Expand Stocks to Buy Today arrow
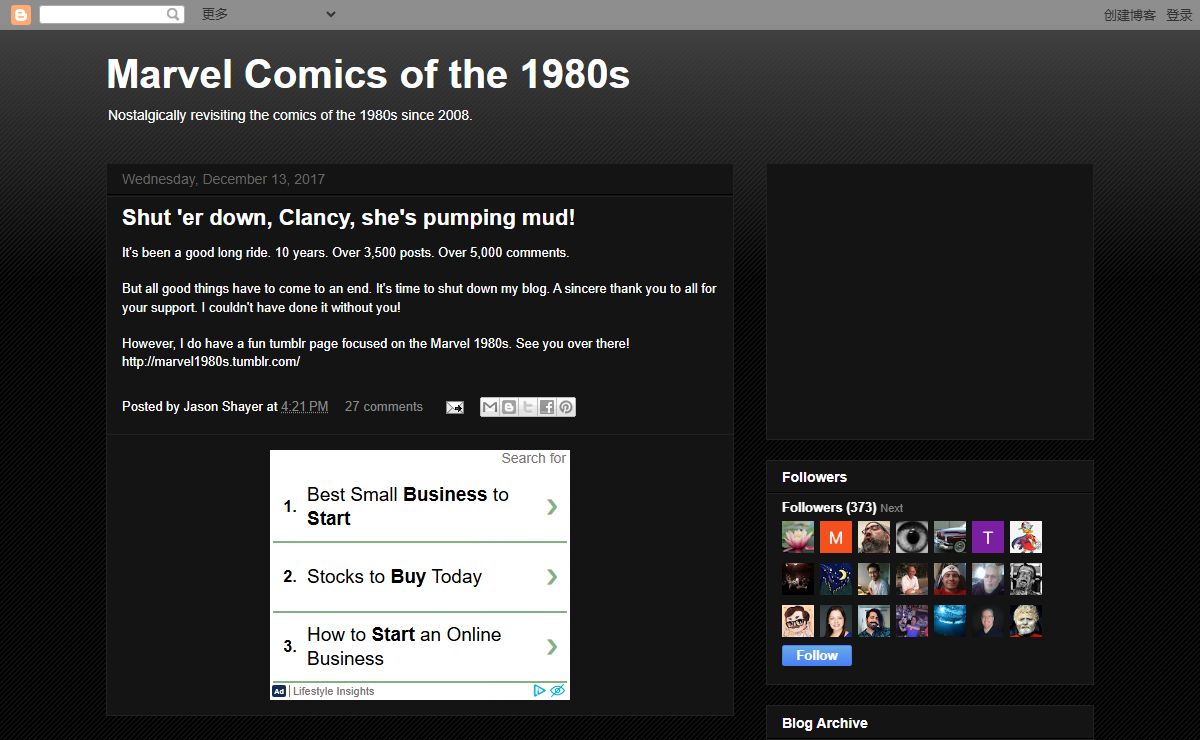 coord(551,577)
